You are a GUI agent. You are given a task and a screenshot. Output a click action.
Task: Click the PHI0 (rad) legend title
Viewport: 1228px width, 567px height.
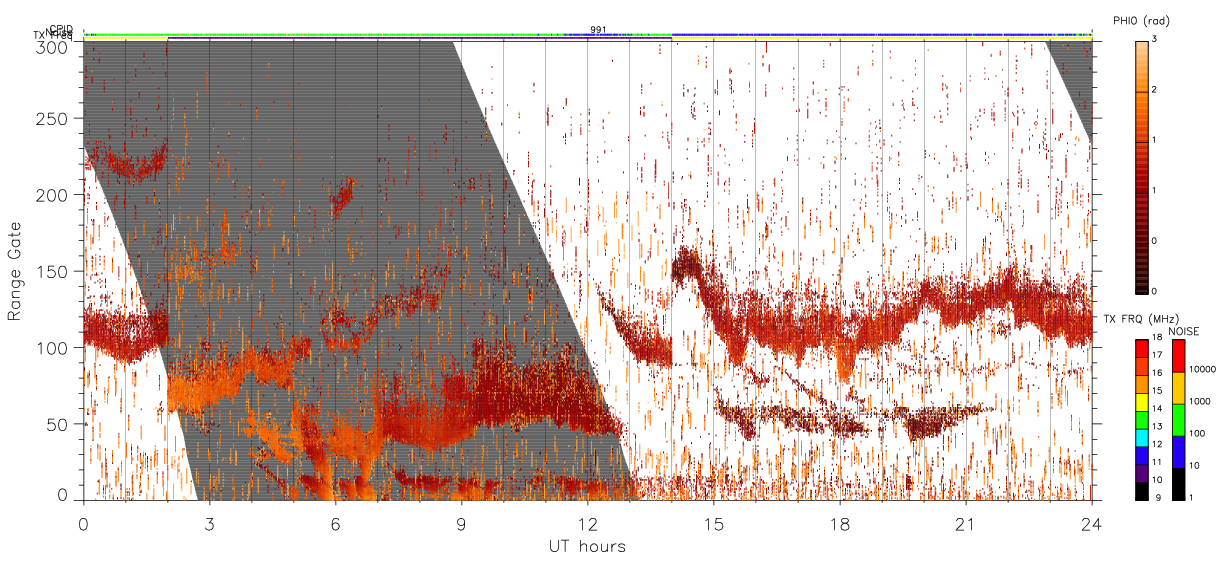(1141, 21)
